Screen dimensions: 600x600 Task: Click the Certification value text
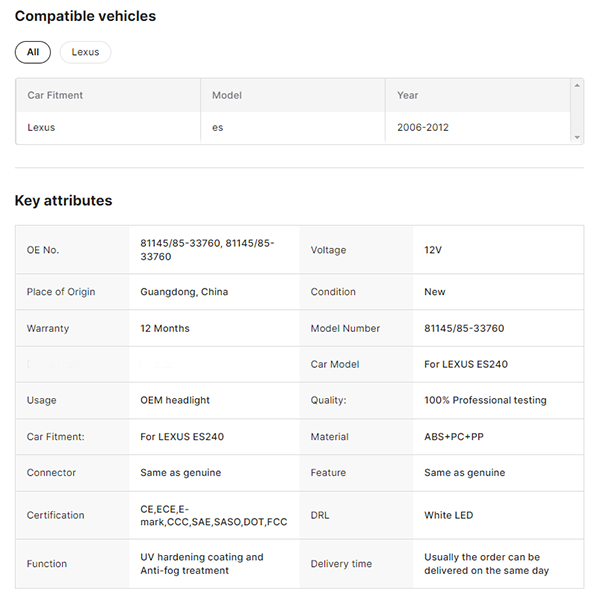coord(214,515)
